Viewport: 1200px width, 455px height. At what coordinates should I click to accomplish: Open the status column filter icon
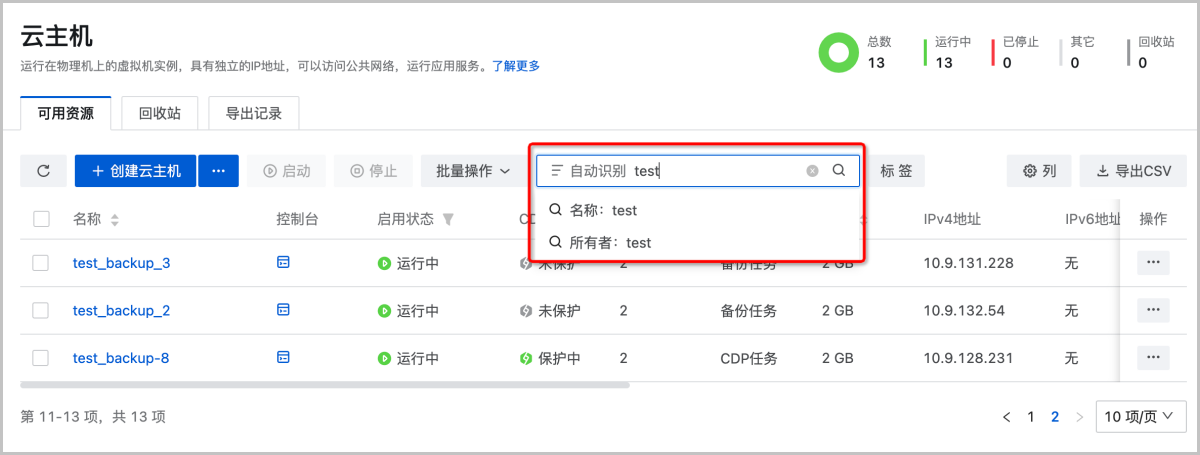448,219
